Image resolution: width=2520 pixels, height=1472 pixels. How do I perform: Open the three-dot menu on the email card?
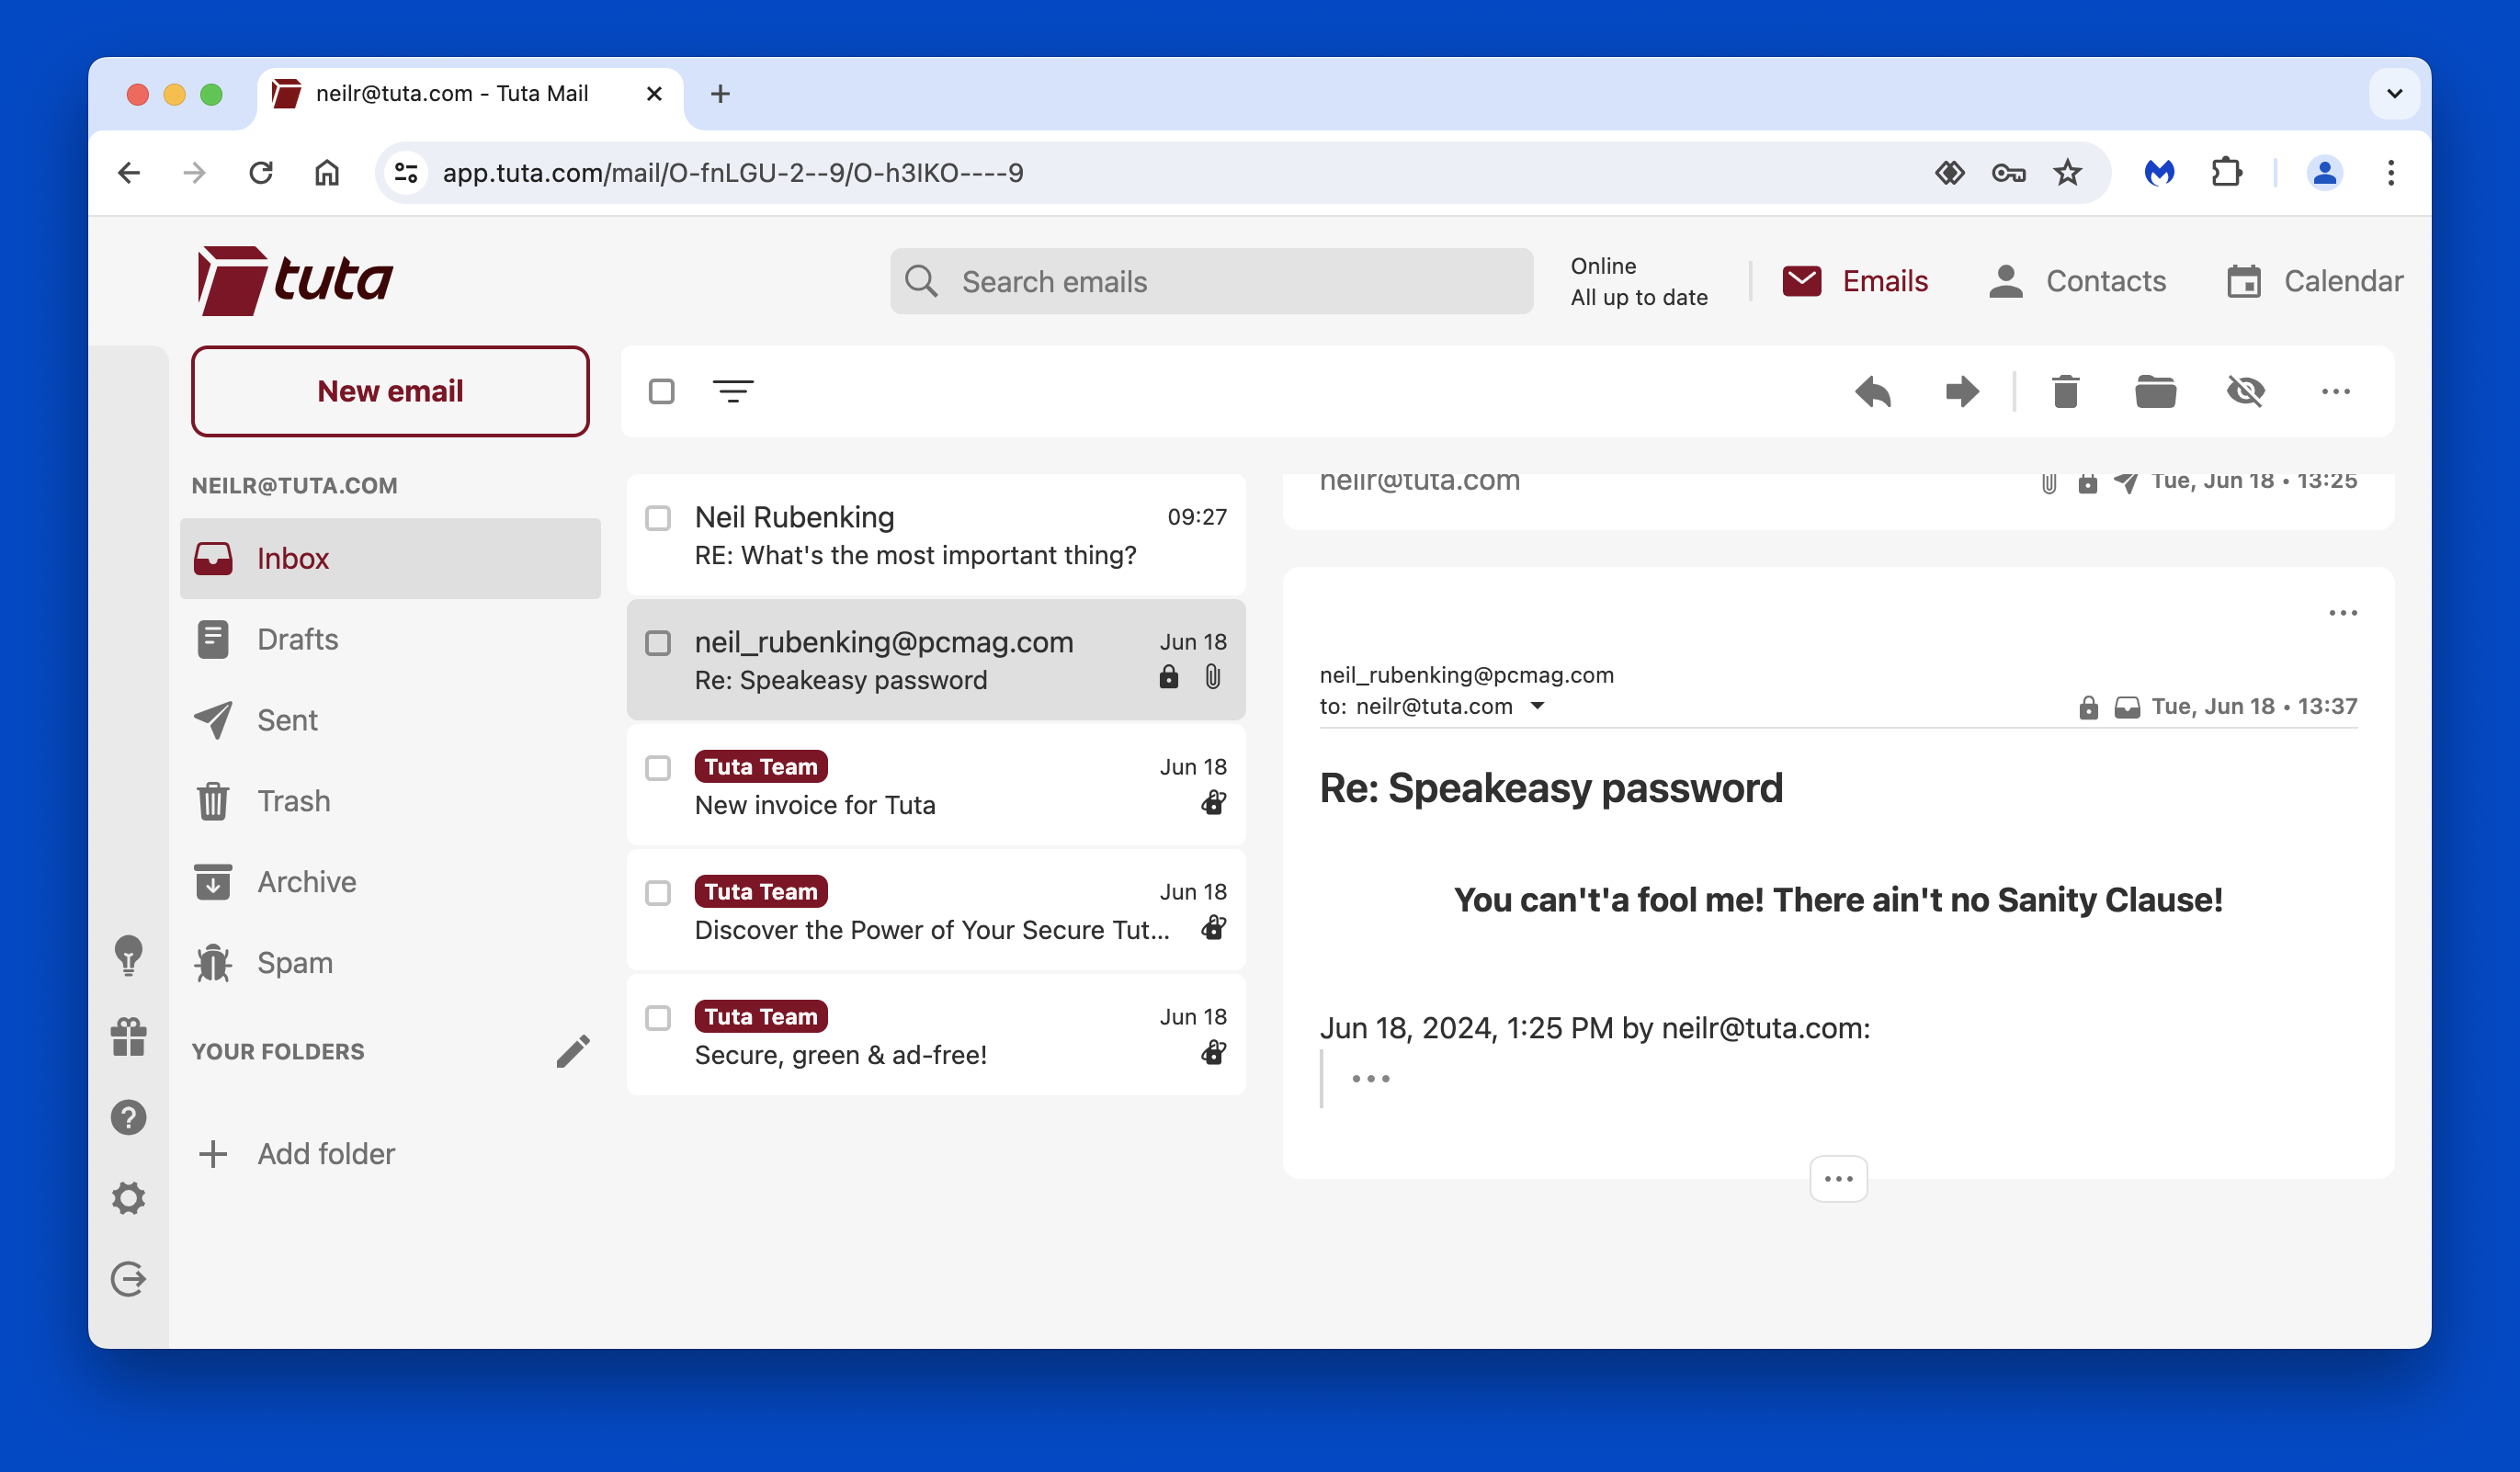click(x=2343, y=613)
